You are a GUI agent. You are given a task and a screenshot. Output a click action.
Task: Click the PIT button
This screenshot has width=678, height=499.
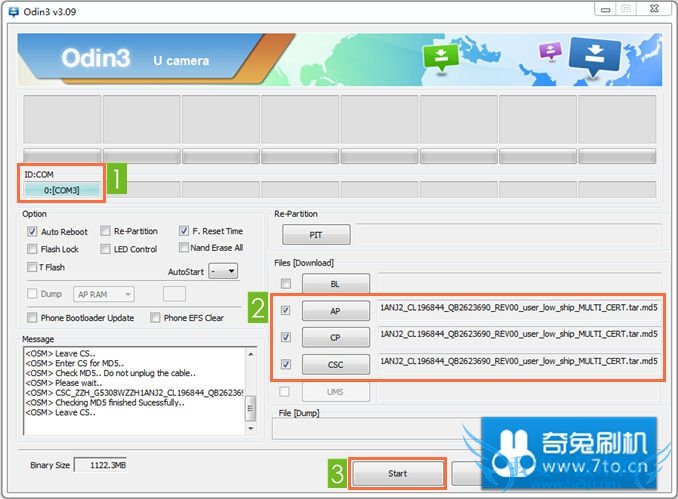[316, 235]
